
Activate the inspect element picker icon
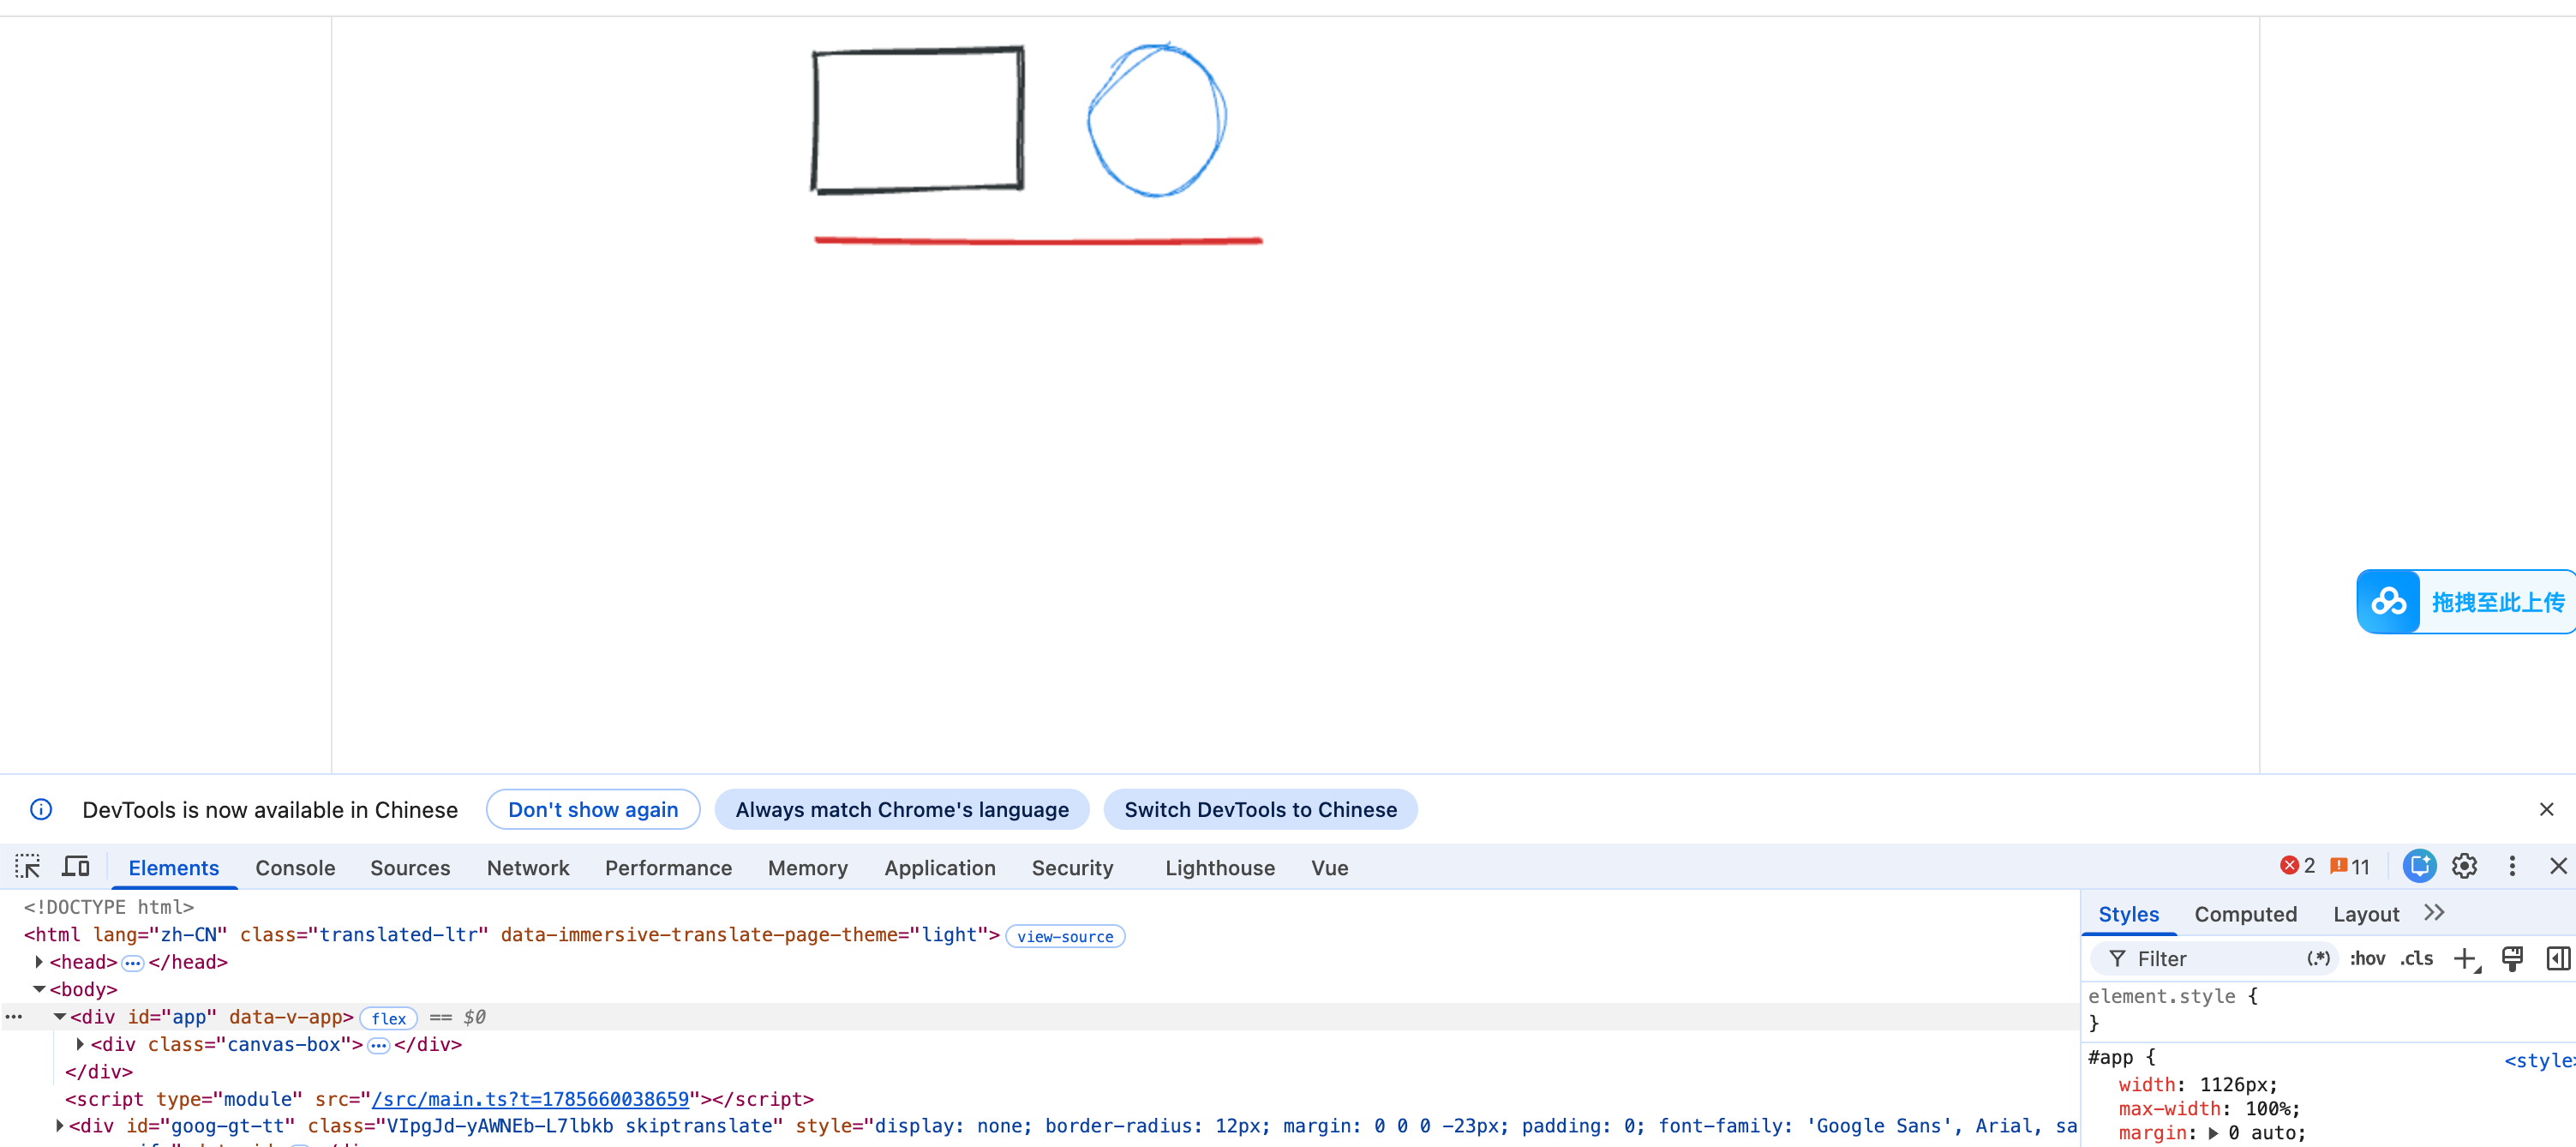[28, 866]
